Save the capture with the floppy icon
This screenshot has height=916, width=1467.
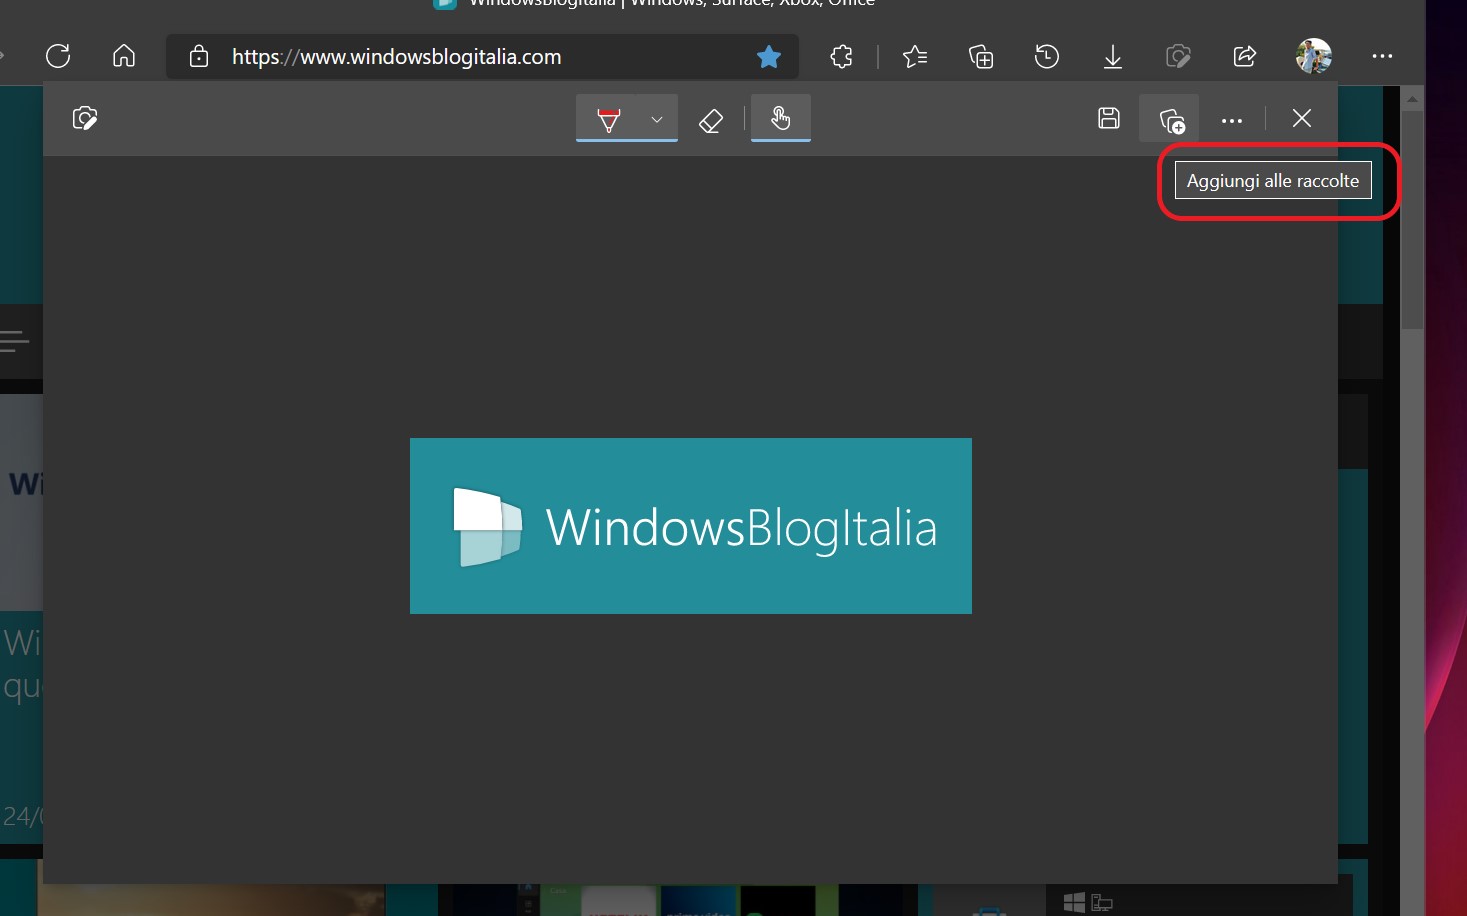pos(1109,118)
